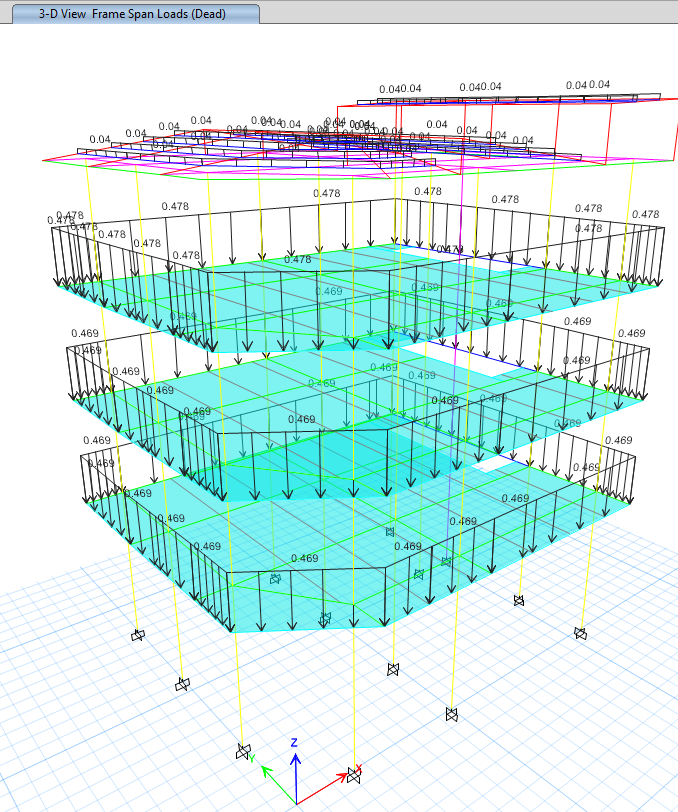Viewport: 678px width, 812px height.
Task: Pick the leftmost 0.04 roof load label
Action: pos(100,139)
